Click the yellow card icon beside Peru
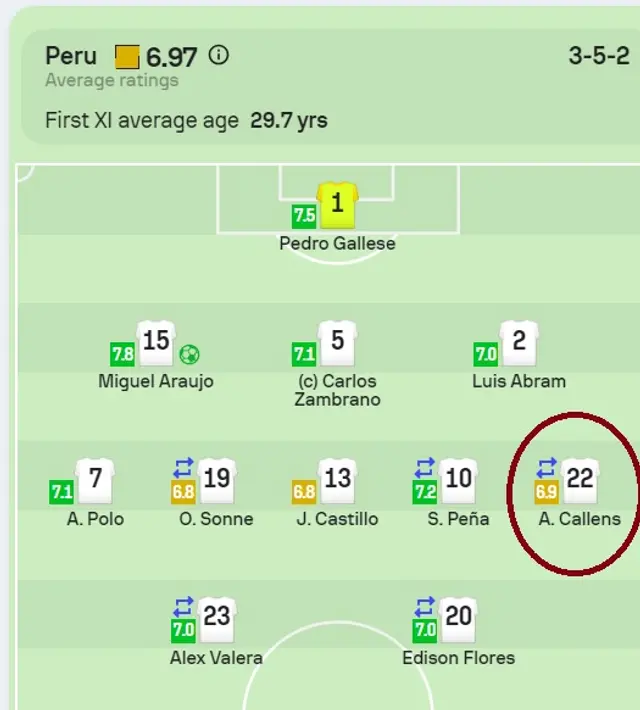640x710 pixels. pyautogui.click(x=127, y=56)
